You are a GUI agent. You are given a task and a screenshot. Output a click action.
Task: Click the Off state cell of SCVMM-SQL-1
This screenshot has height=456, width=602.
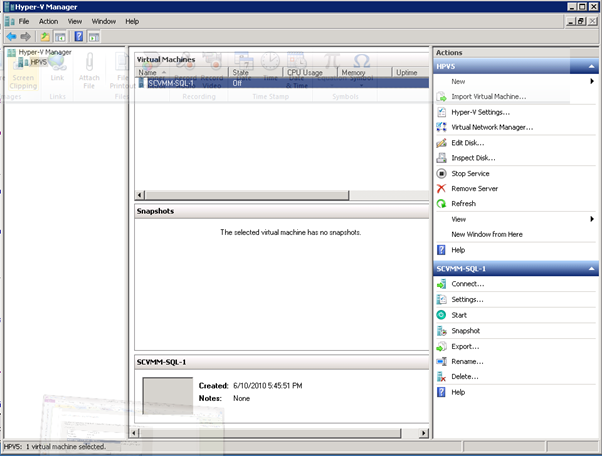(237, 83)
